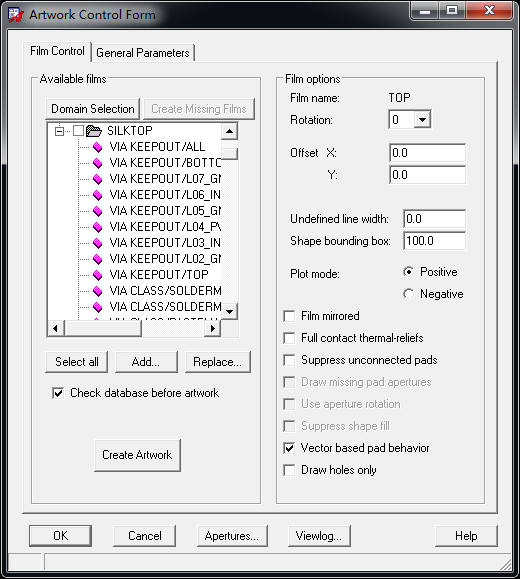This screenshot has width=520, height=579.
Task: Click the pink icon beside VIA KEEPOUT/ALL
Action: pyautogui.click(x=98, y=147)
